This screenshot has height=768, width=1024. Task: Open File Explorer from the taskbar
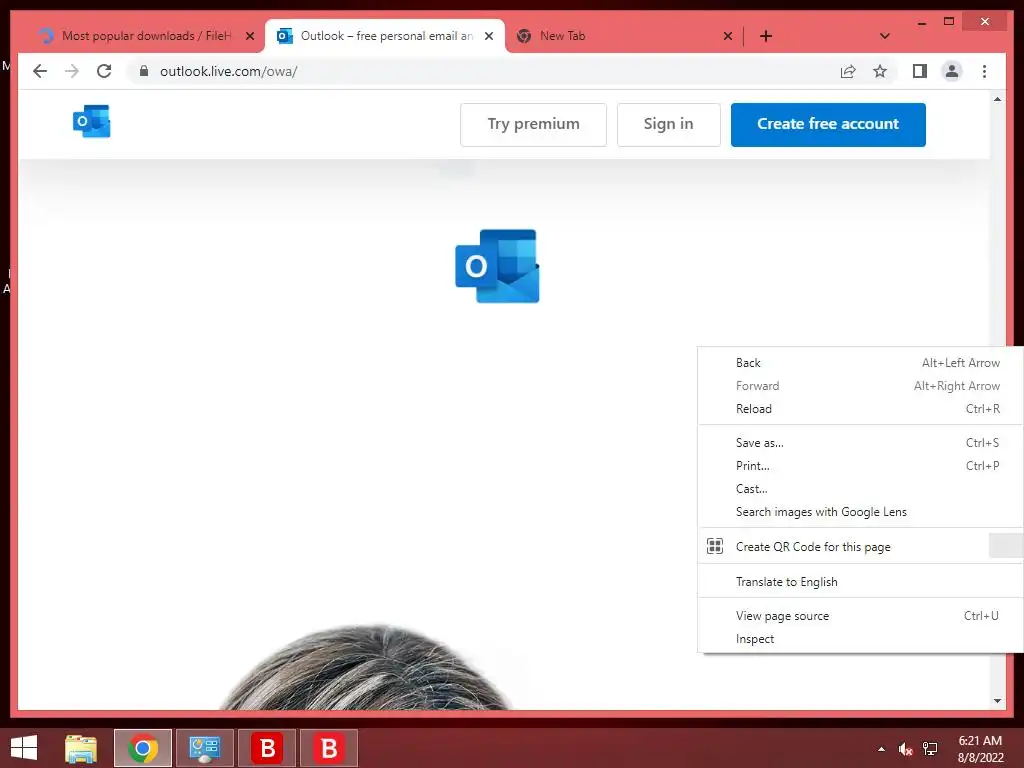pos(81,748)
